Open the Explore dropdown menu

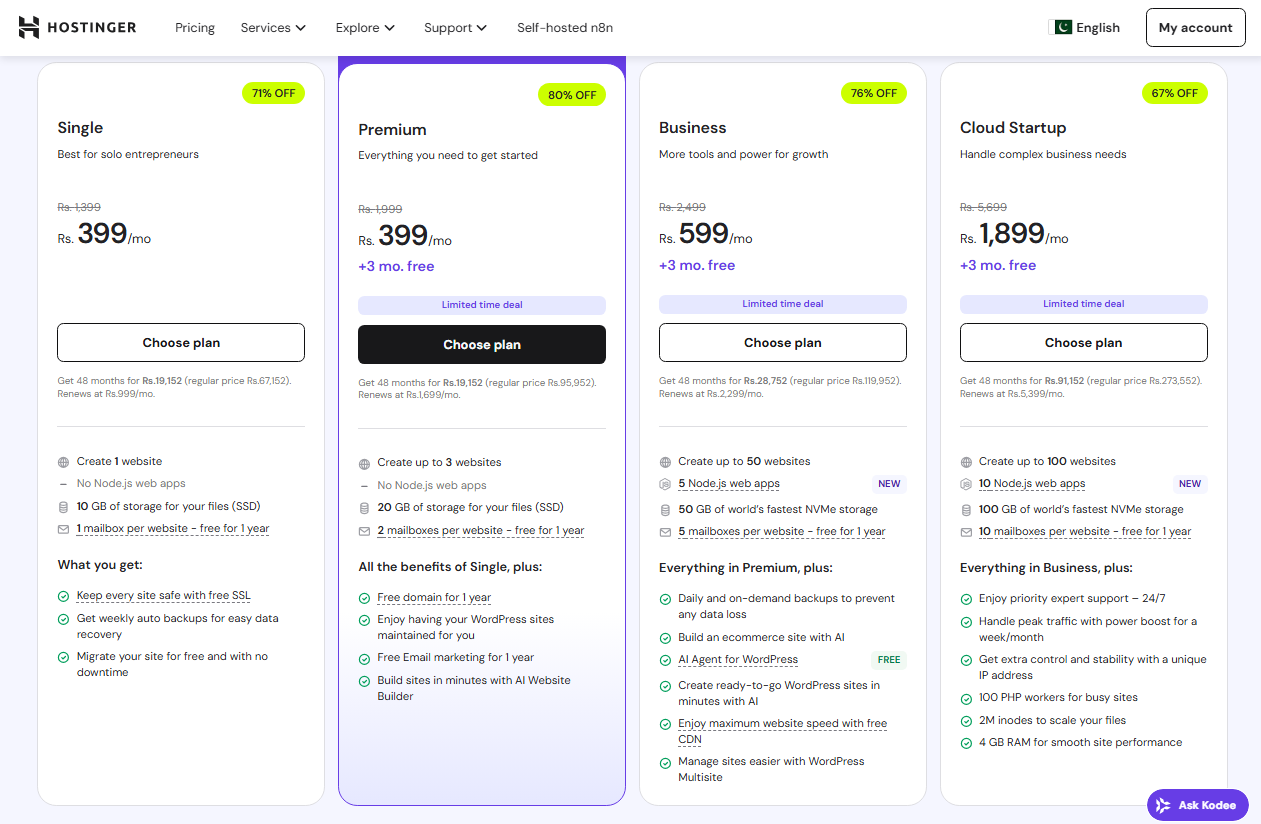pos(364,27)
